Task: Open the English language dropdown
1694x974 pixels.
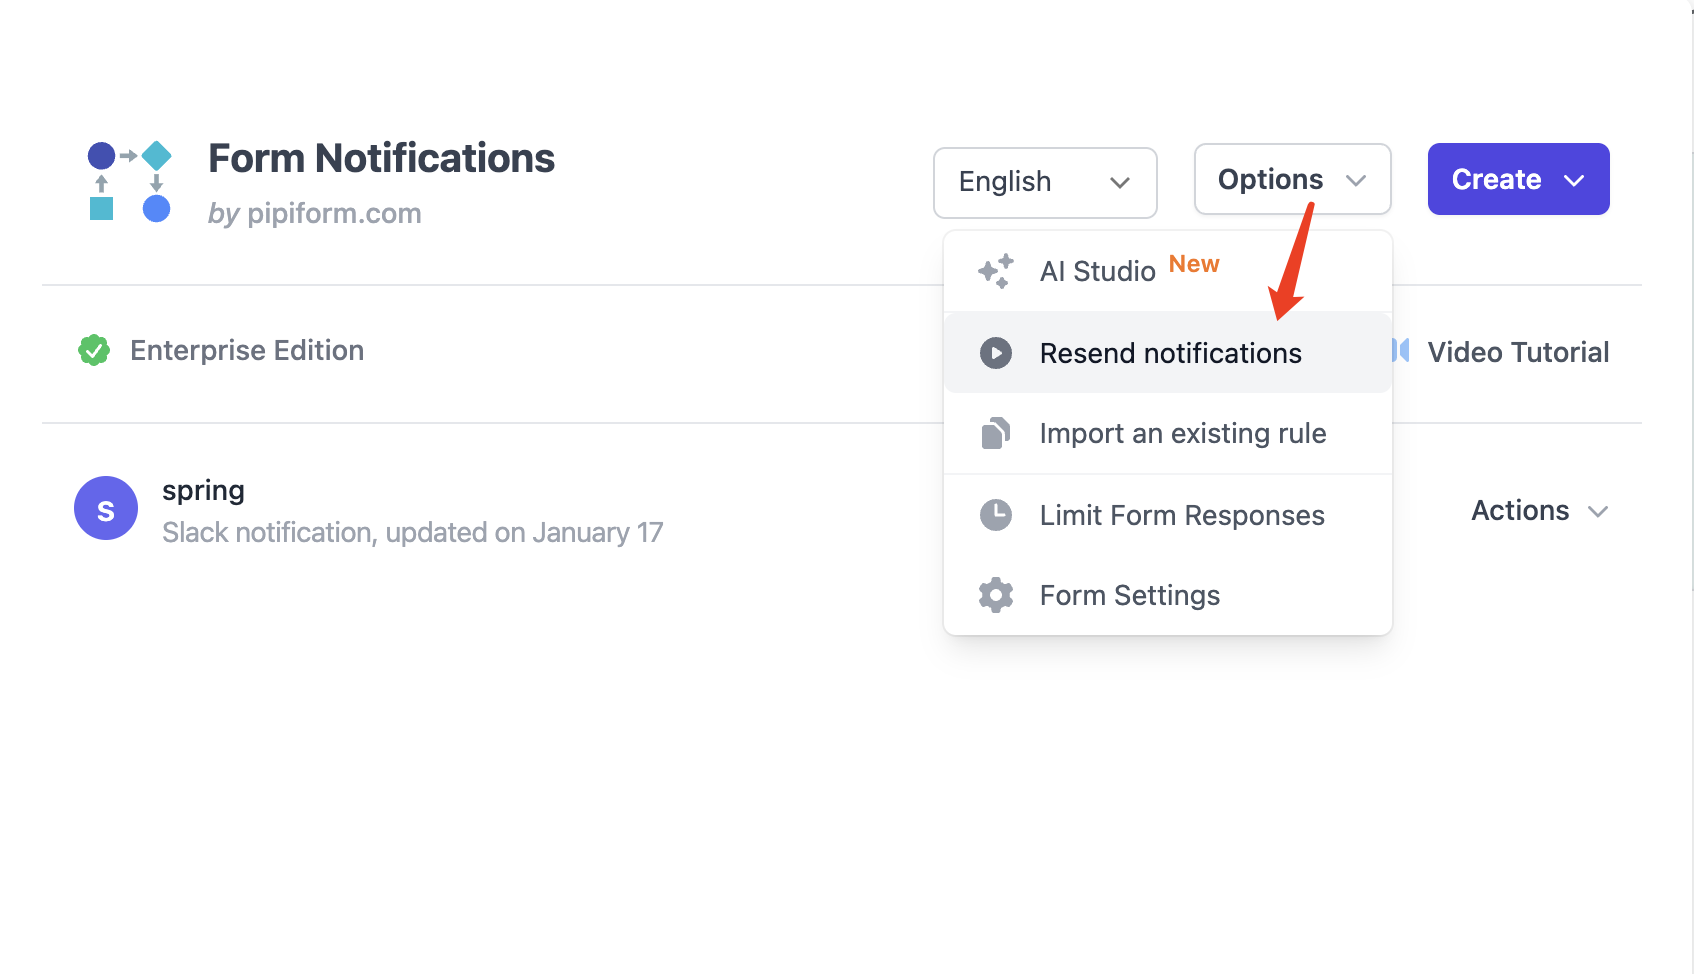Action: click(x=1045, y=182)
